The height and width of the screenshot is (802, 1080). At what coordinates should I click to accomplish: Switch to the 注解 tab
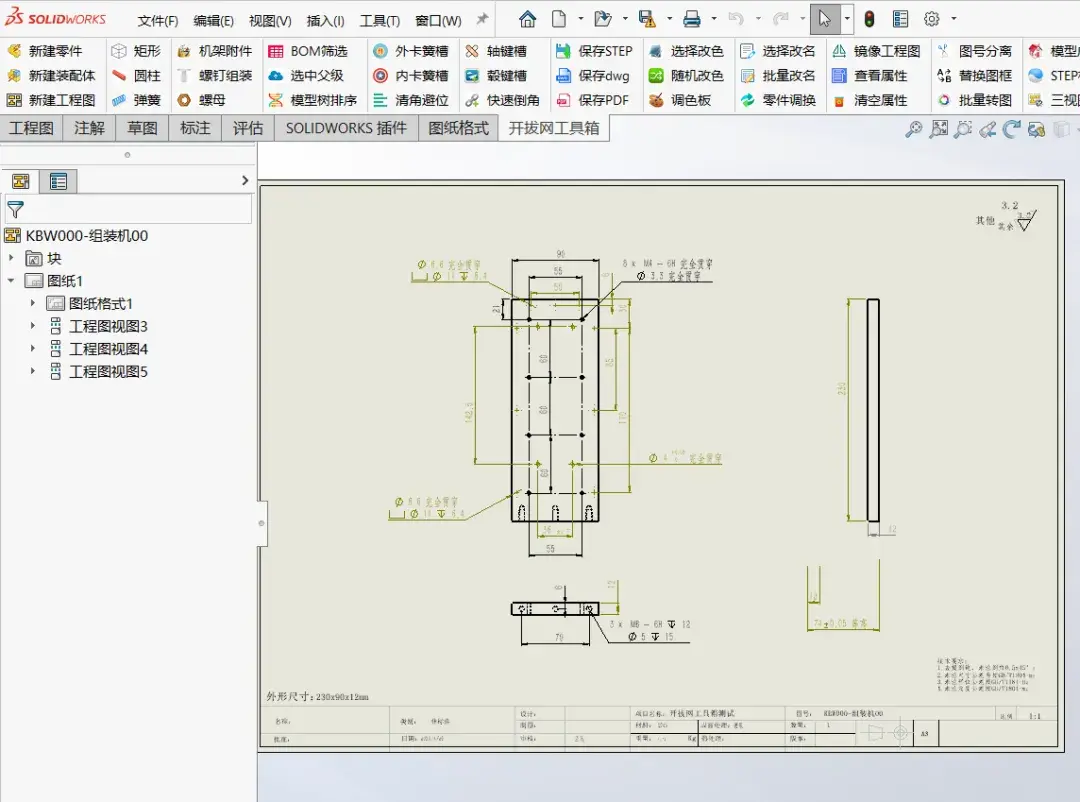(89, 128)
